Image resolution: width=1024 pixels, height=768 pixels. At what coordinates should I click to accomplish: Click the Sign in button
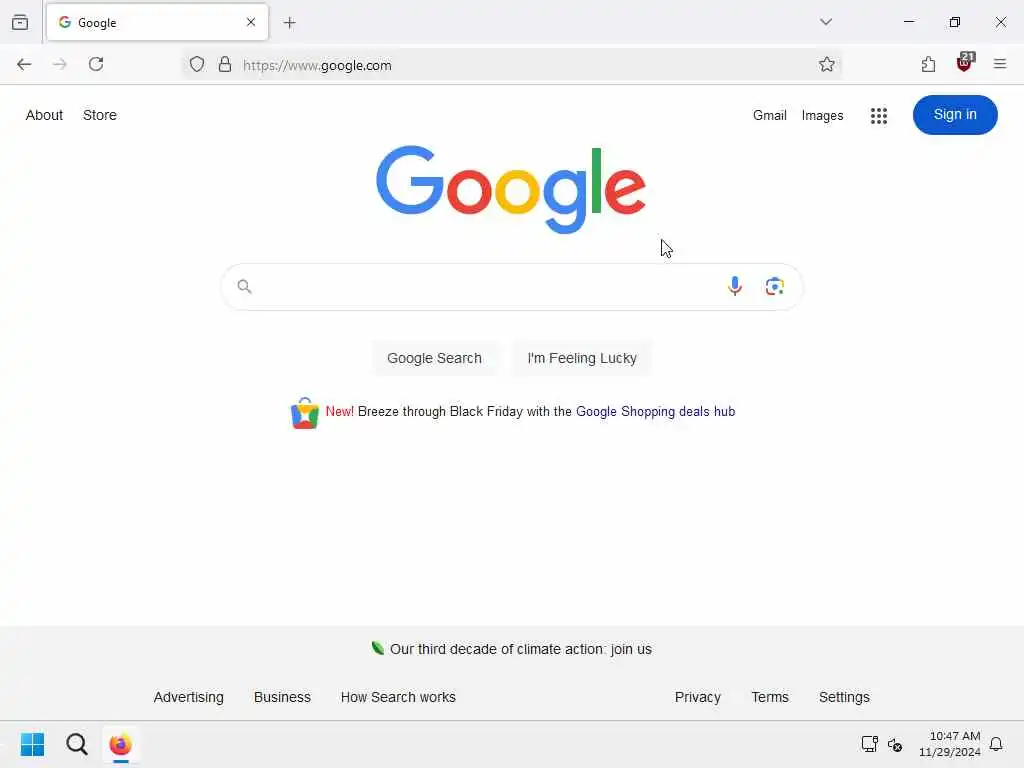pyautogui.click(x=954, y=115)
